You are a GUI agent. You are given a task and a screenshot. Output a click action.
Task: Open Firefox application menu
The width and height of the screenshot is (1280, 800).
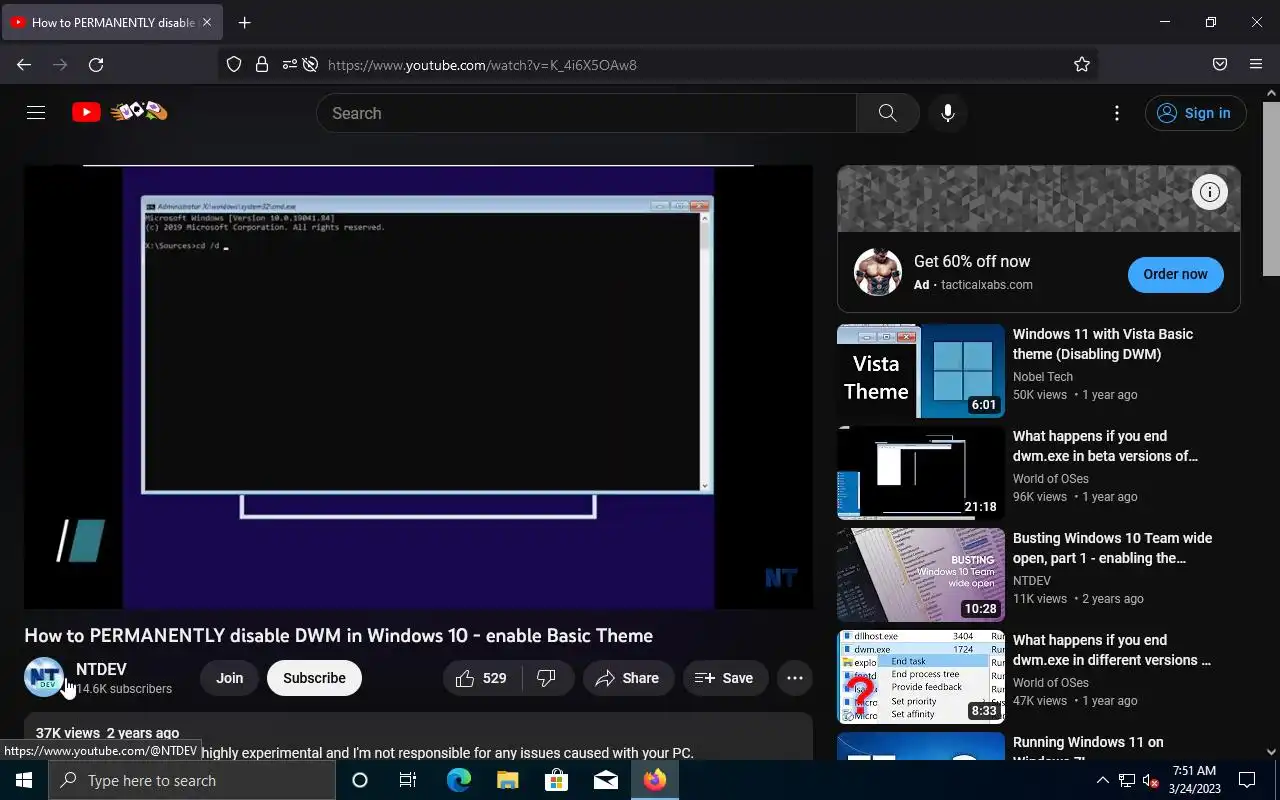1256,64
